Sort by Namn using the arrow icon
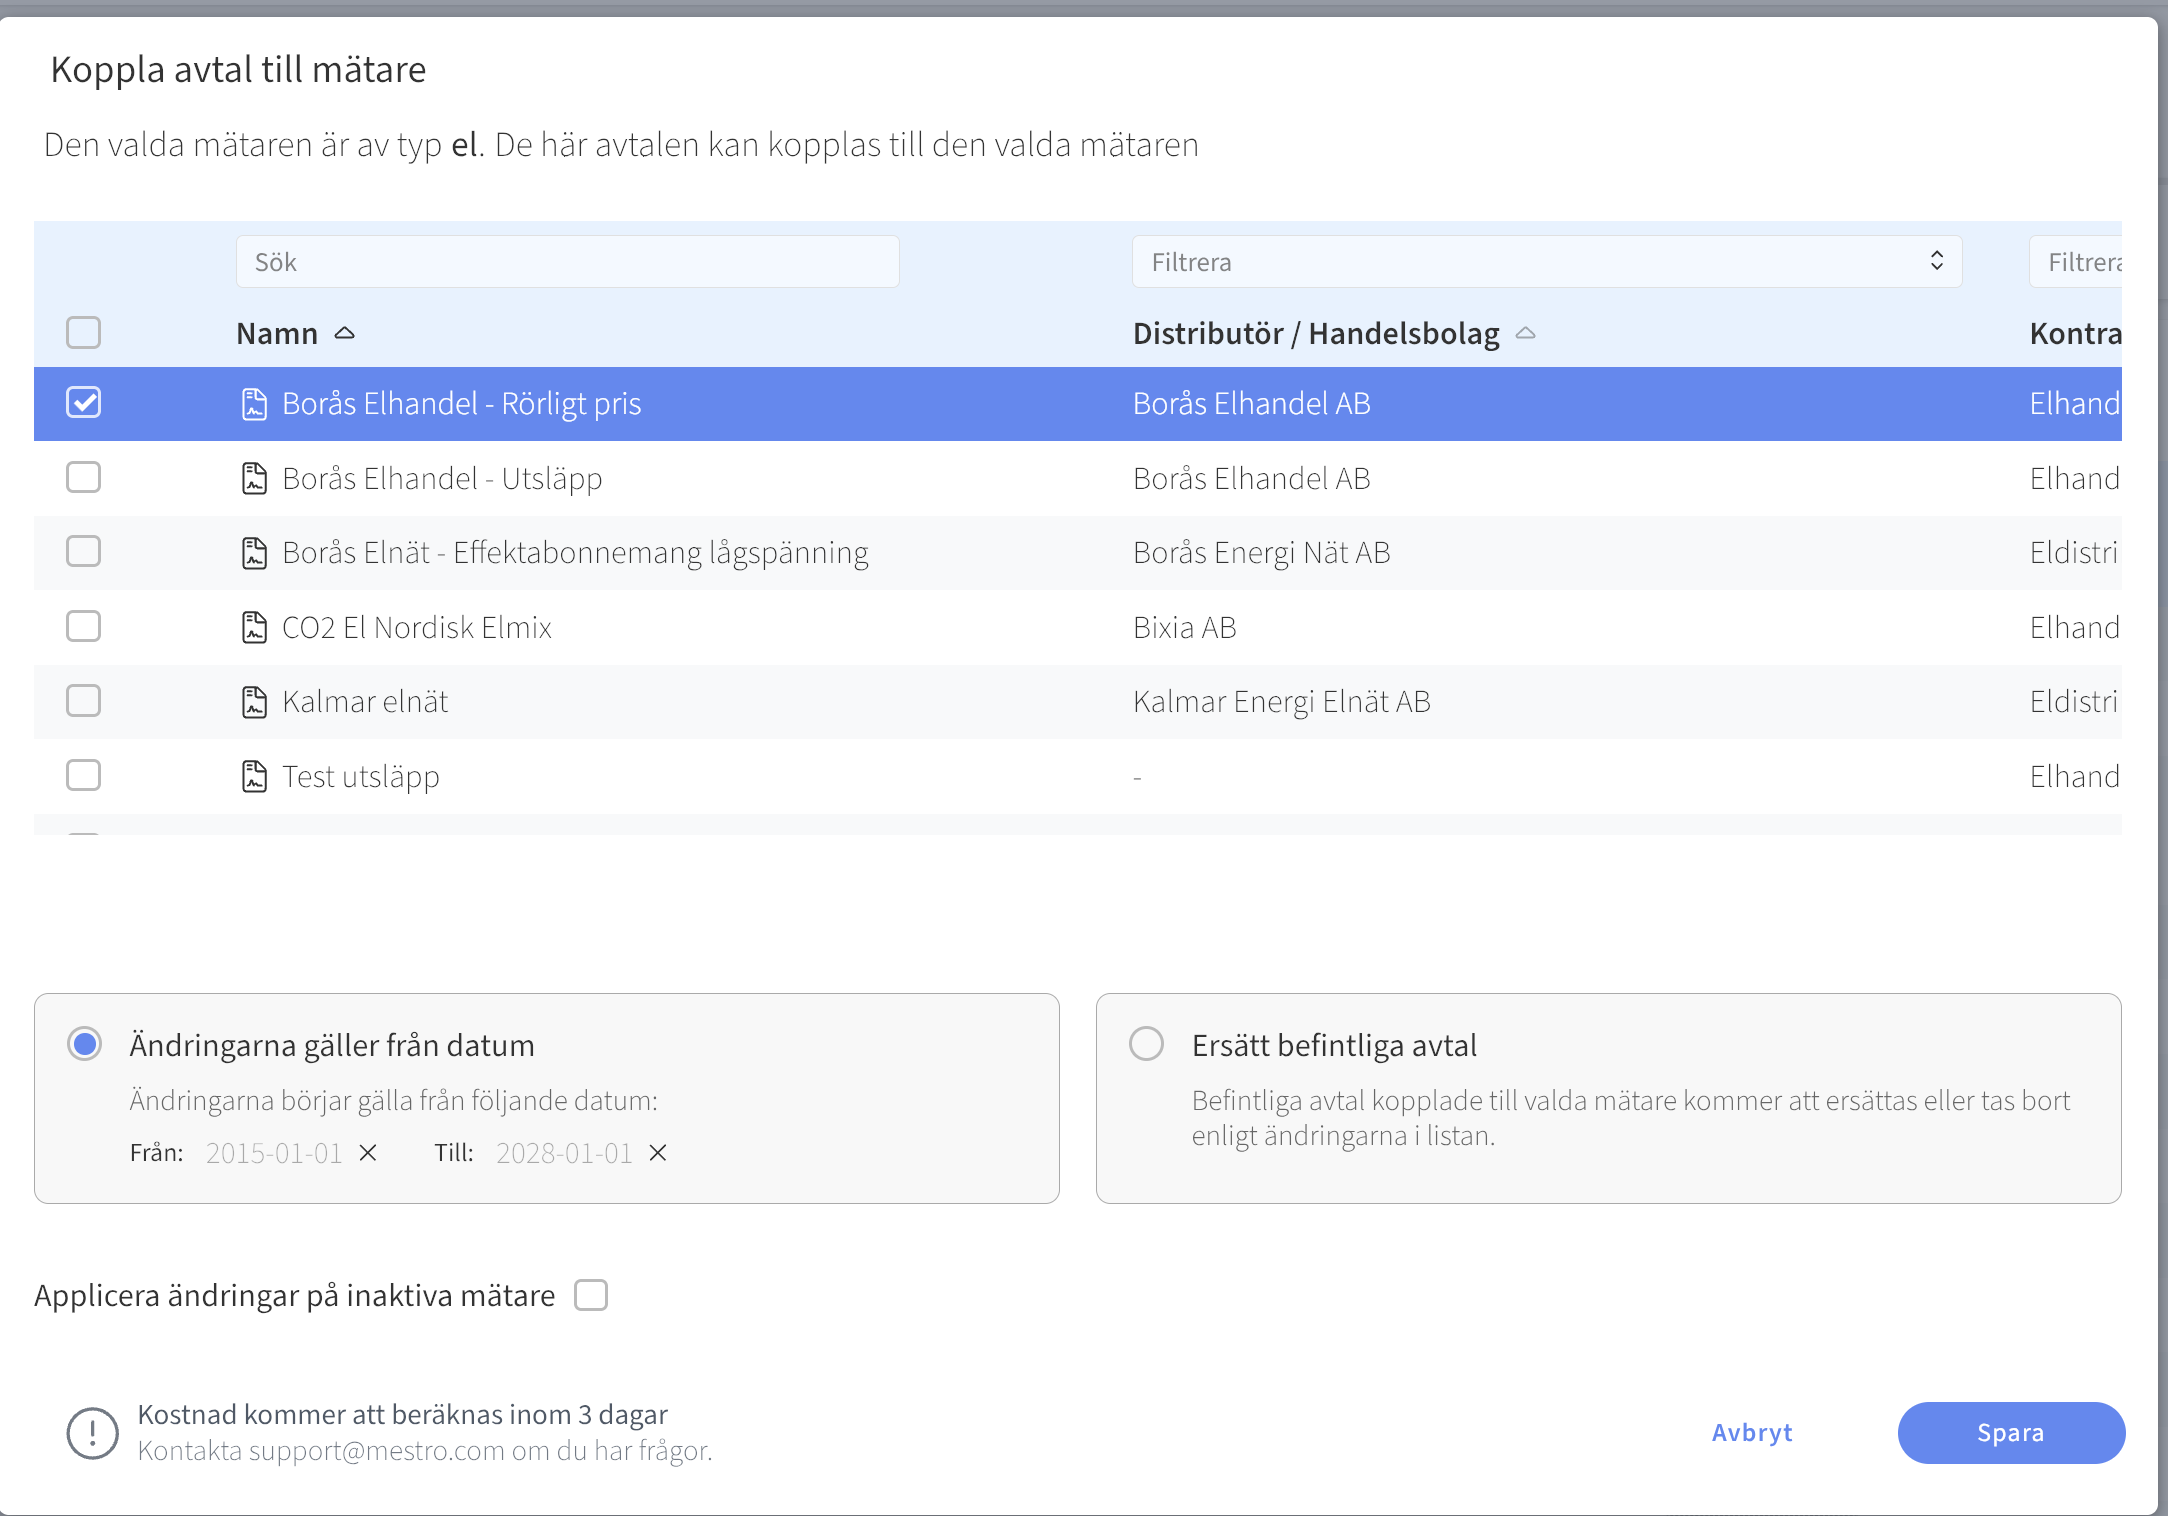Viewport: 2168px width, 1516px height. (x=345, y=333)
